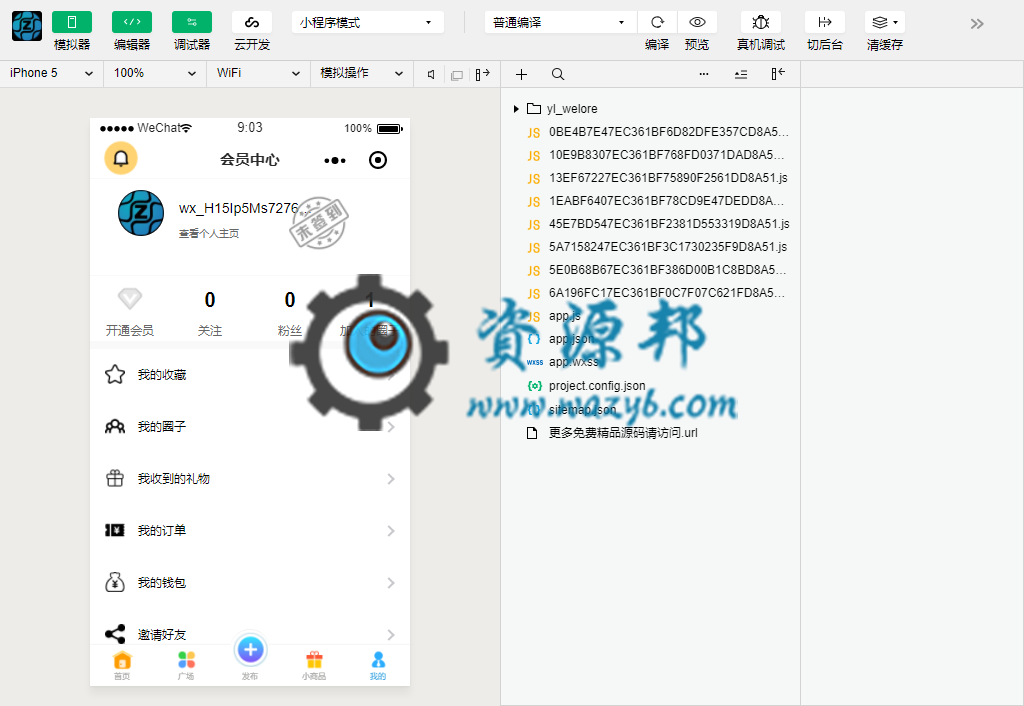The height and width of the screenshot is (706, 1024).
Task: Open 我的圈子 circles row
Action: point(250,427)
